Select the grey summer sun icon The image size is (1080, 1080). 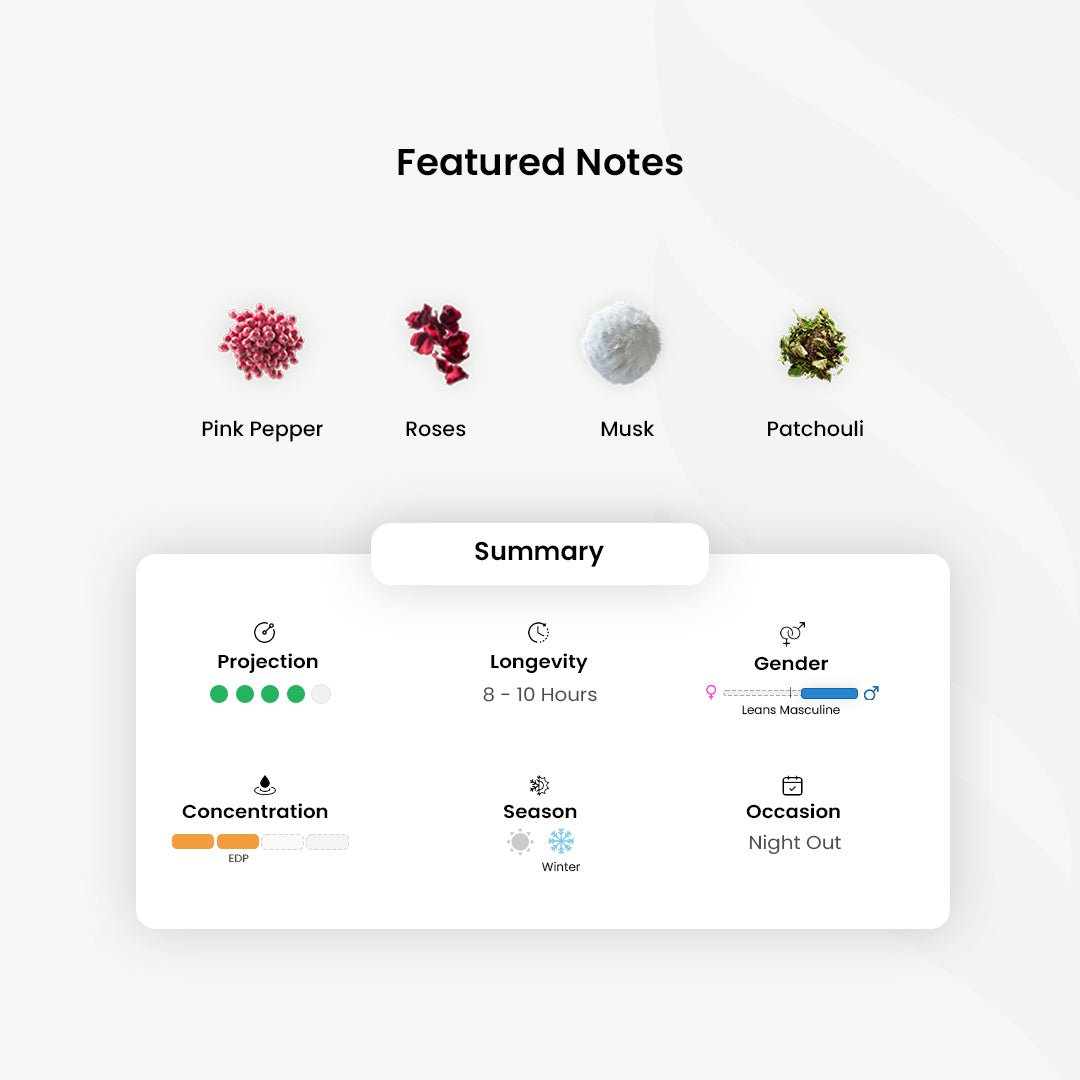click(520, 842)
